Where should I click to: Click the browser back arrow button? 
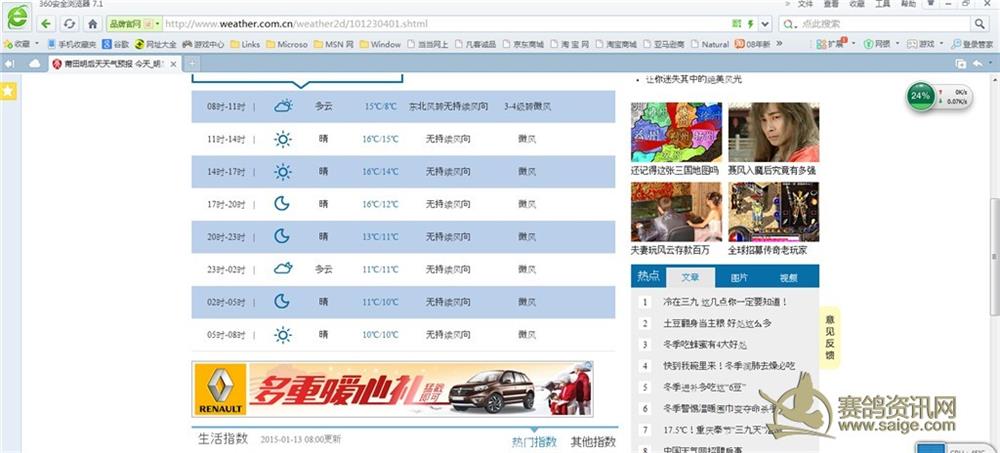click(x=46, y=23)
